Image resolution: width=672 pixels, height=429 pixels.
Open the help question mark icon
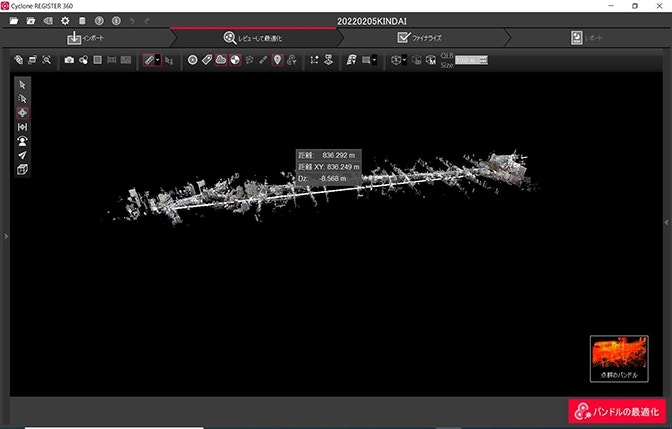[99, 21]
